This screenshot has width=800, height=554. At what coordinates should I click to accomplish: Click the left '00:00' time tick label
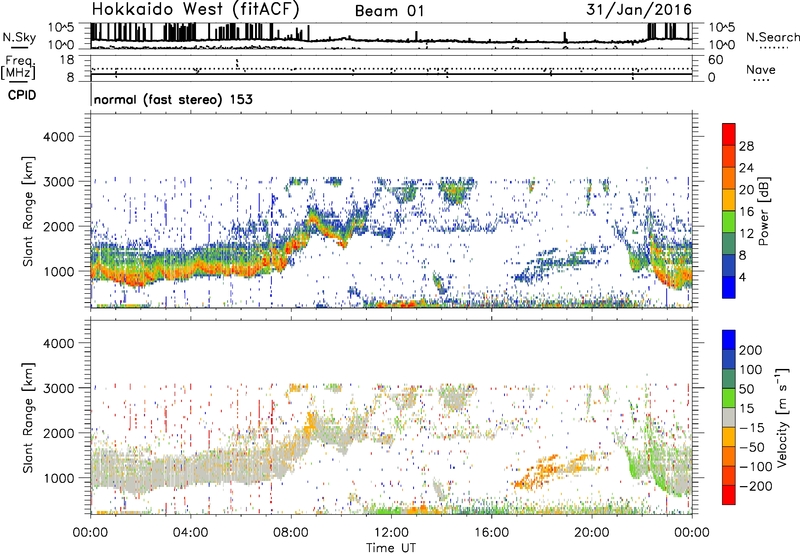click(90, 533)
